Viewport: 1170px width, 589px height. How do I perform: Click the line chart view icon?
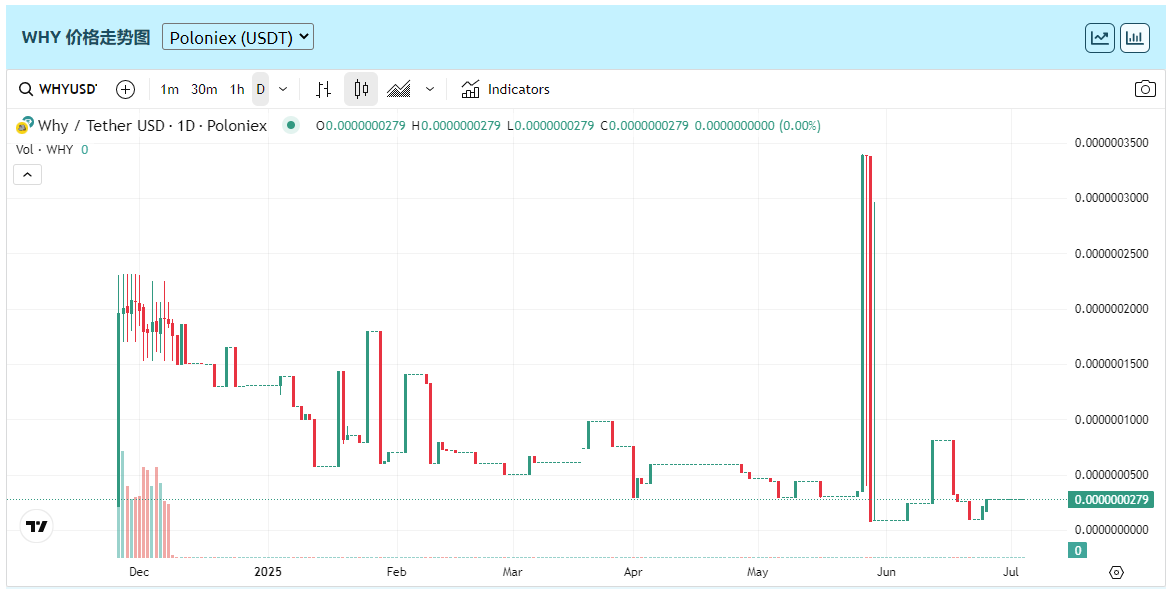click(x=1100, y=38)
